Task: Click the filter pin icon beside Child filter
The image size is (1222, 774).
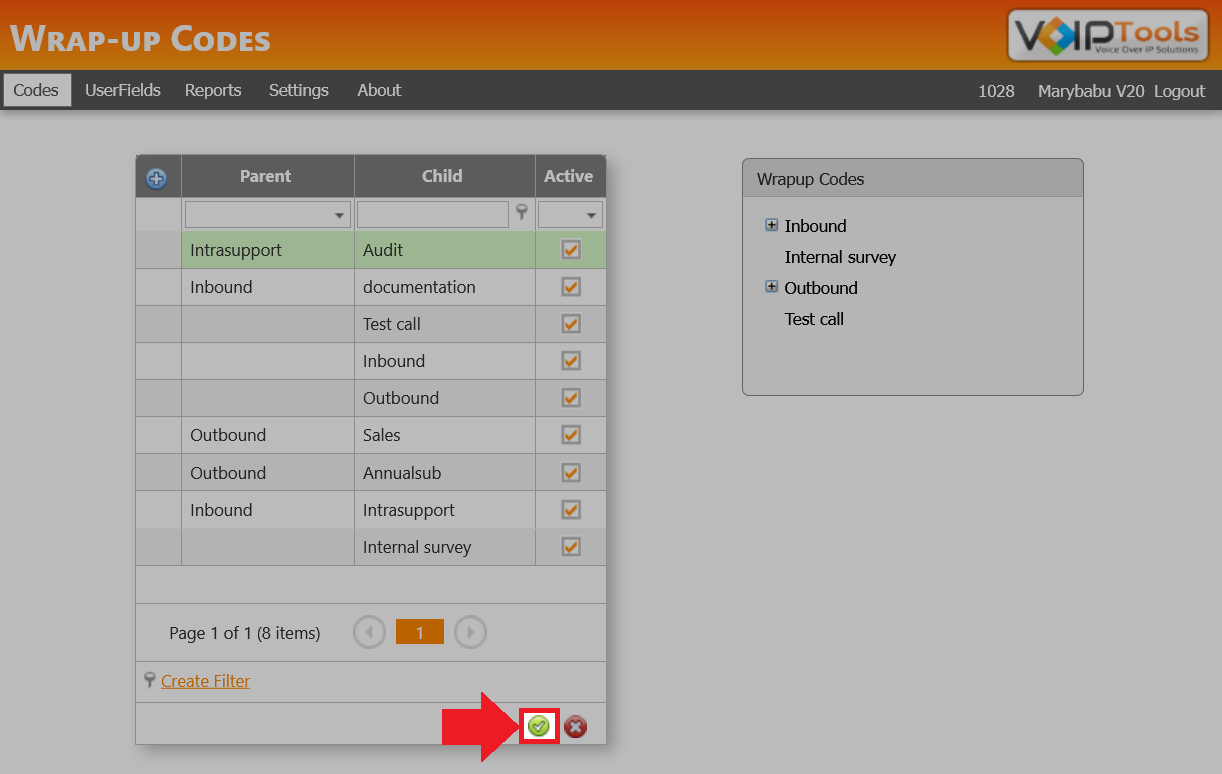Action: click(x=521, y=213)
